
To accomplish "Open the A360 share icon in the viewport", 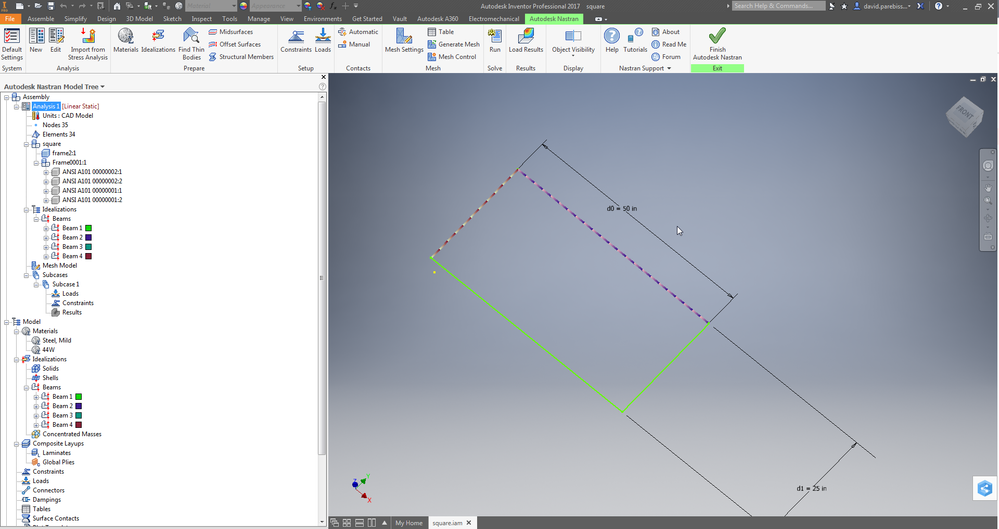I will click(x=984, y=489).
